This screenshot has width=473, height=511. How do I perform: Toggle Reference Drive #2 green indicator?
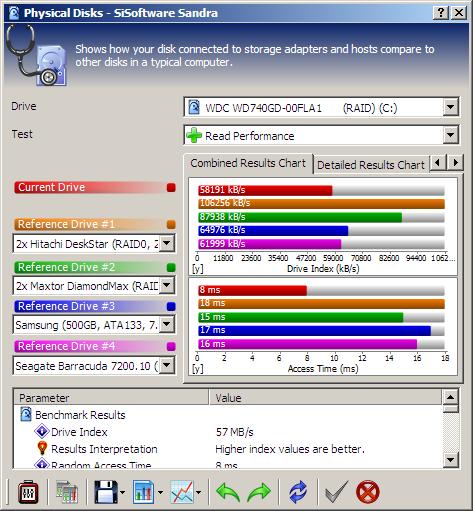pyautogui.click(x=171, y=267)
